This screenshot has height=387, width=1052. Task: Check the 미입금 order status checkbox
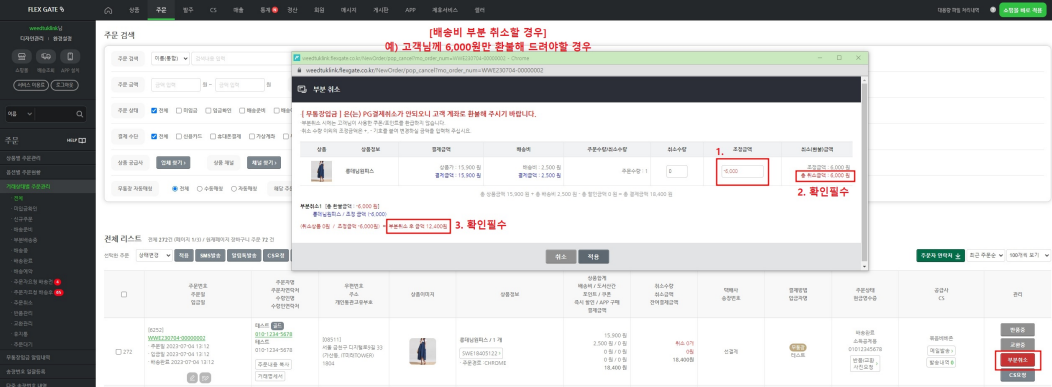tap(178, 111)
